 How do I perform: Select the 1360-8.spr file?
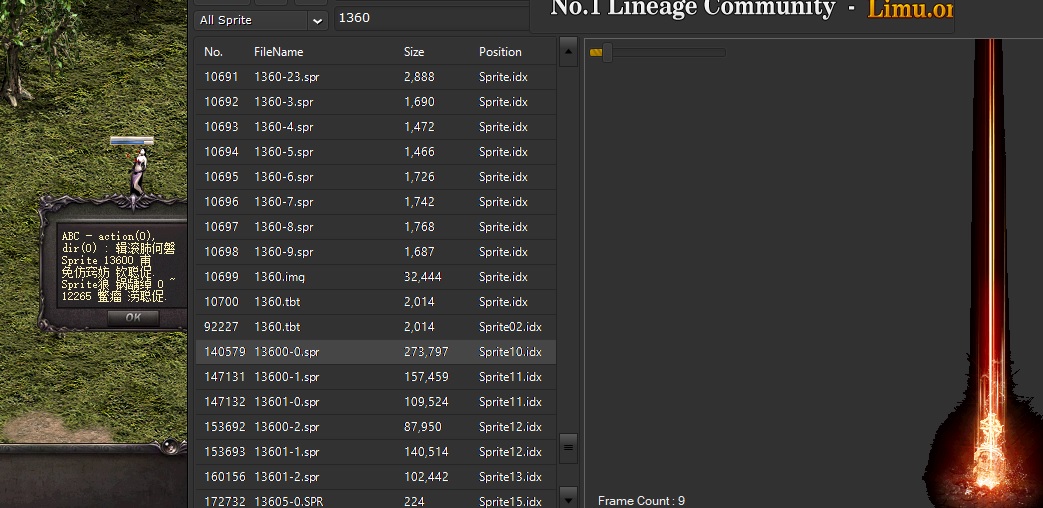376,227
